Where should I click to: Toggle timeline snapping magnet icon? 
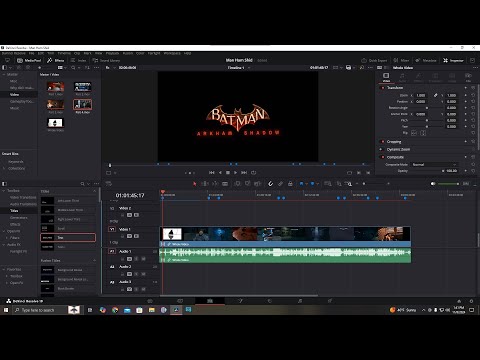[x=270, y=184]
